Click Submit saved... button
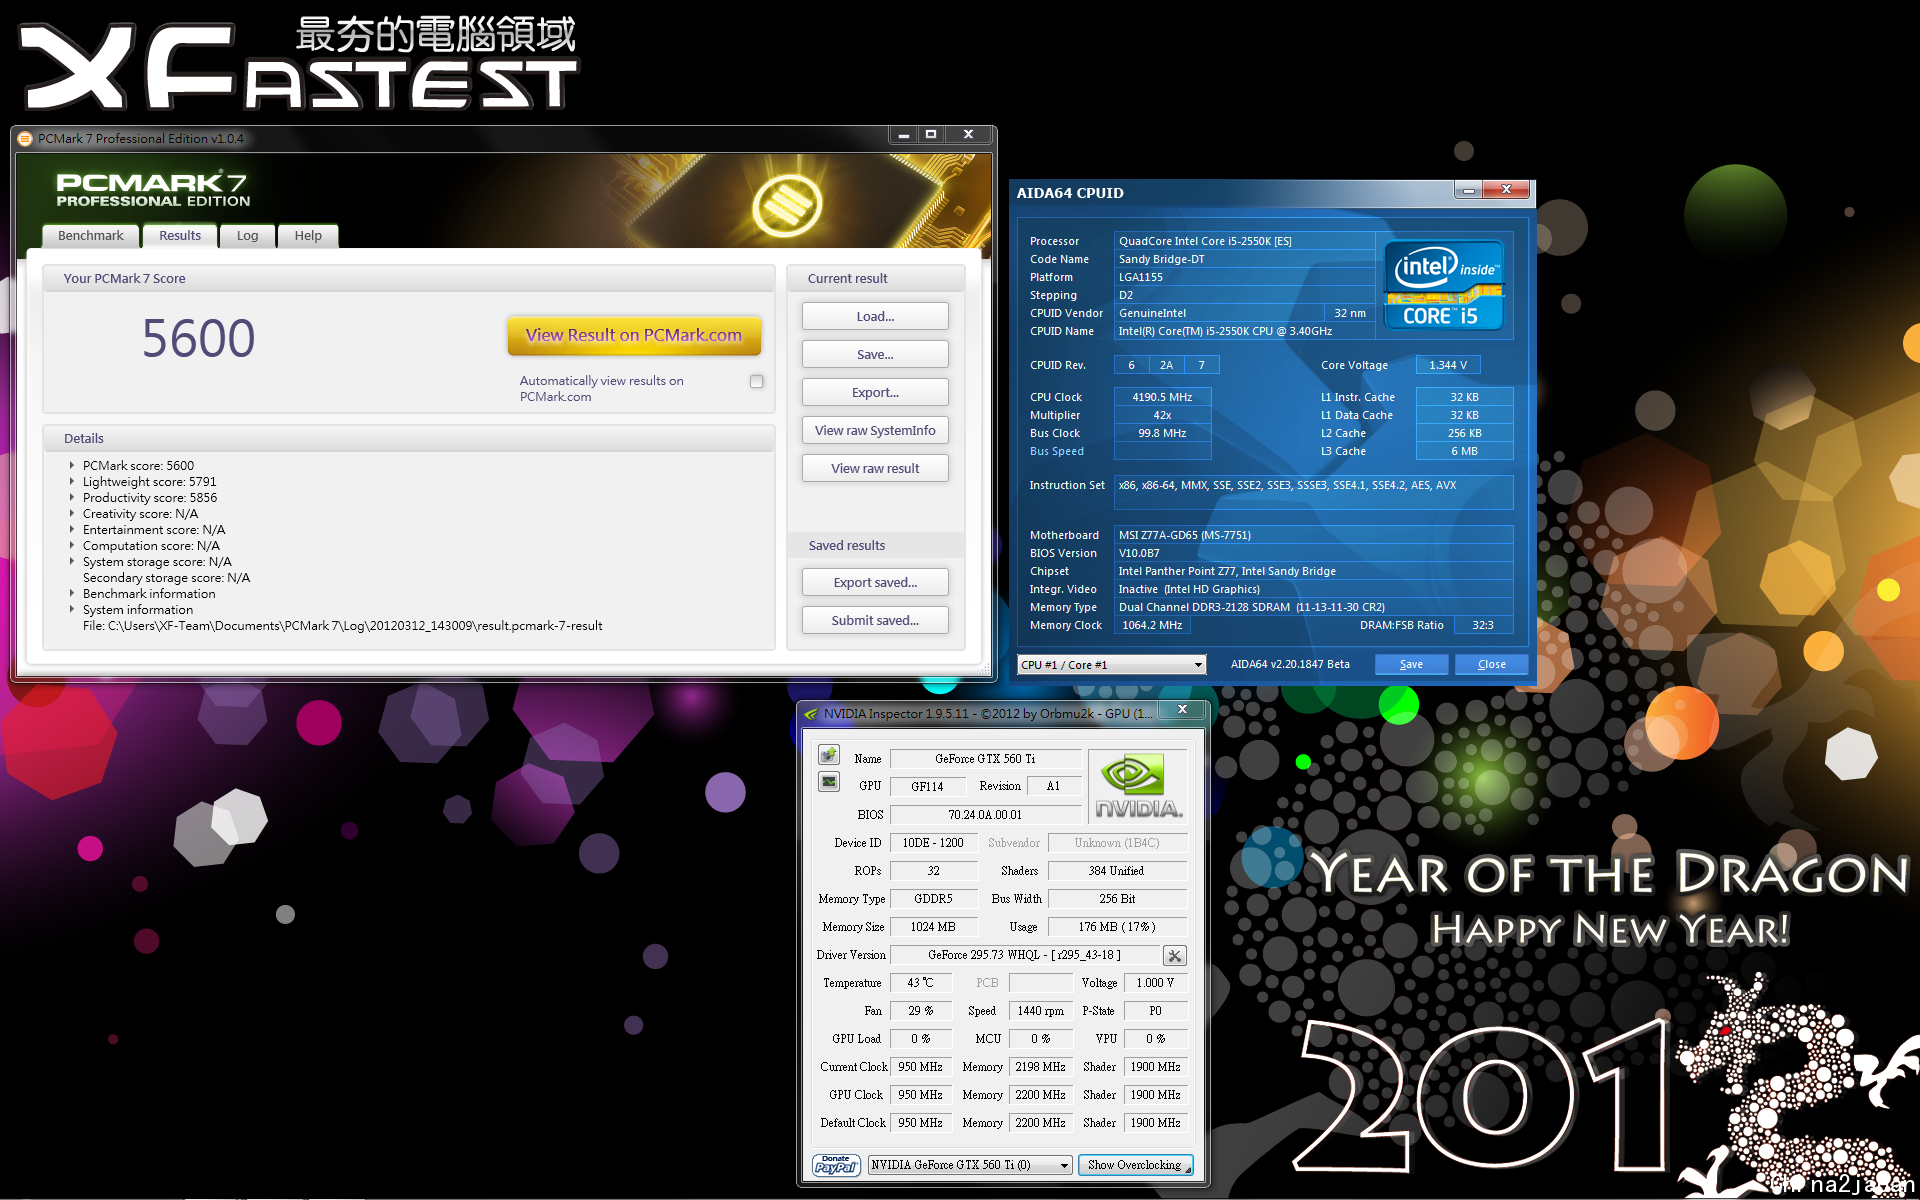The image size is (1920, 1200). [875, 620]
